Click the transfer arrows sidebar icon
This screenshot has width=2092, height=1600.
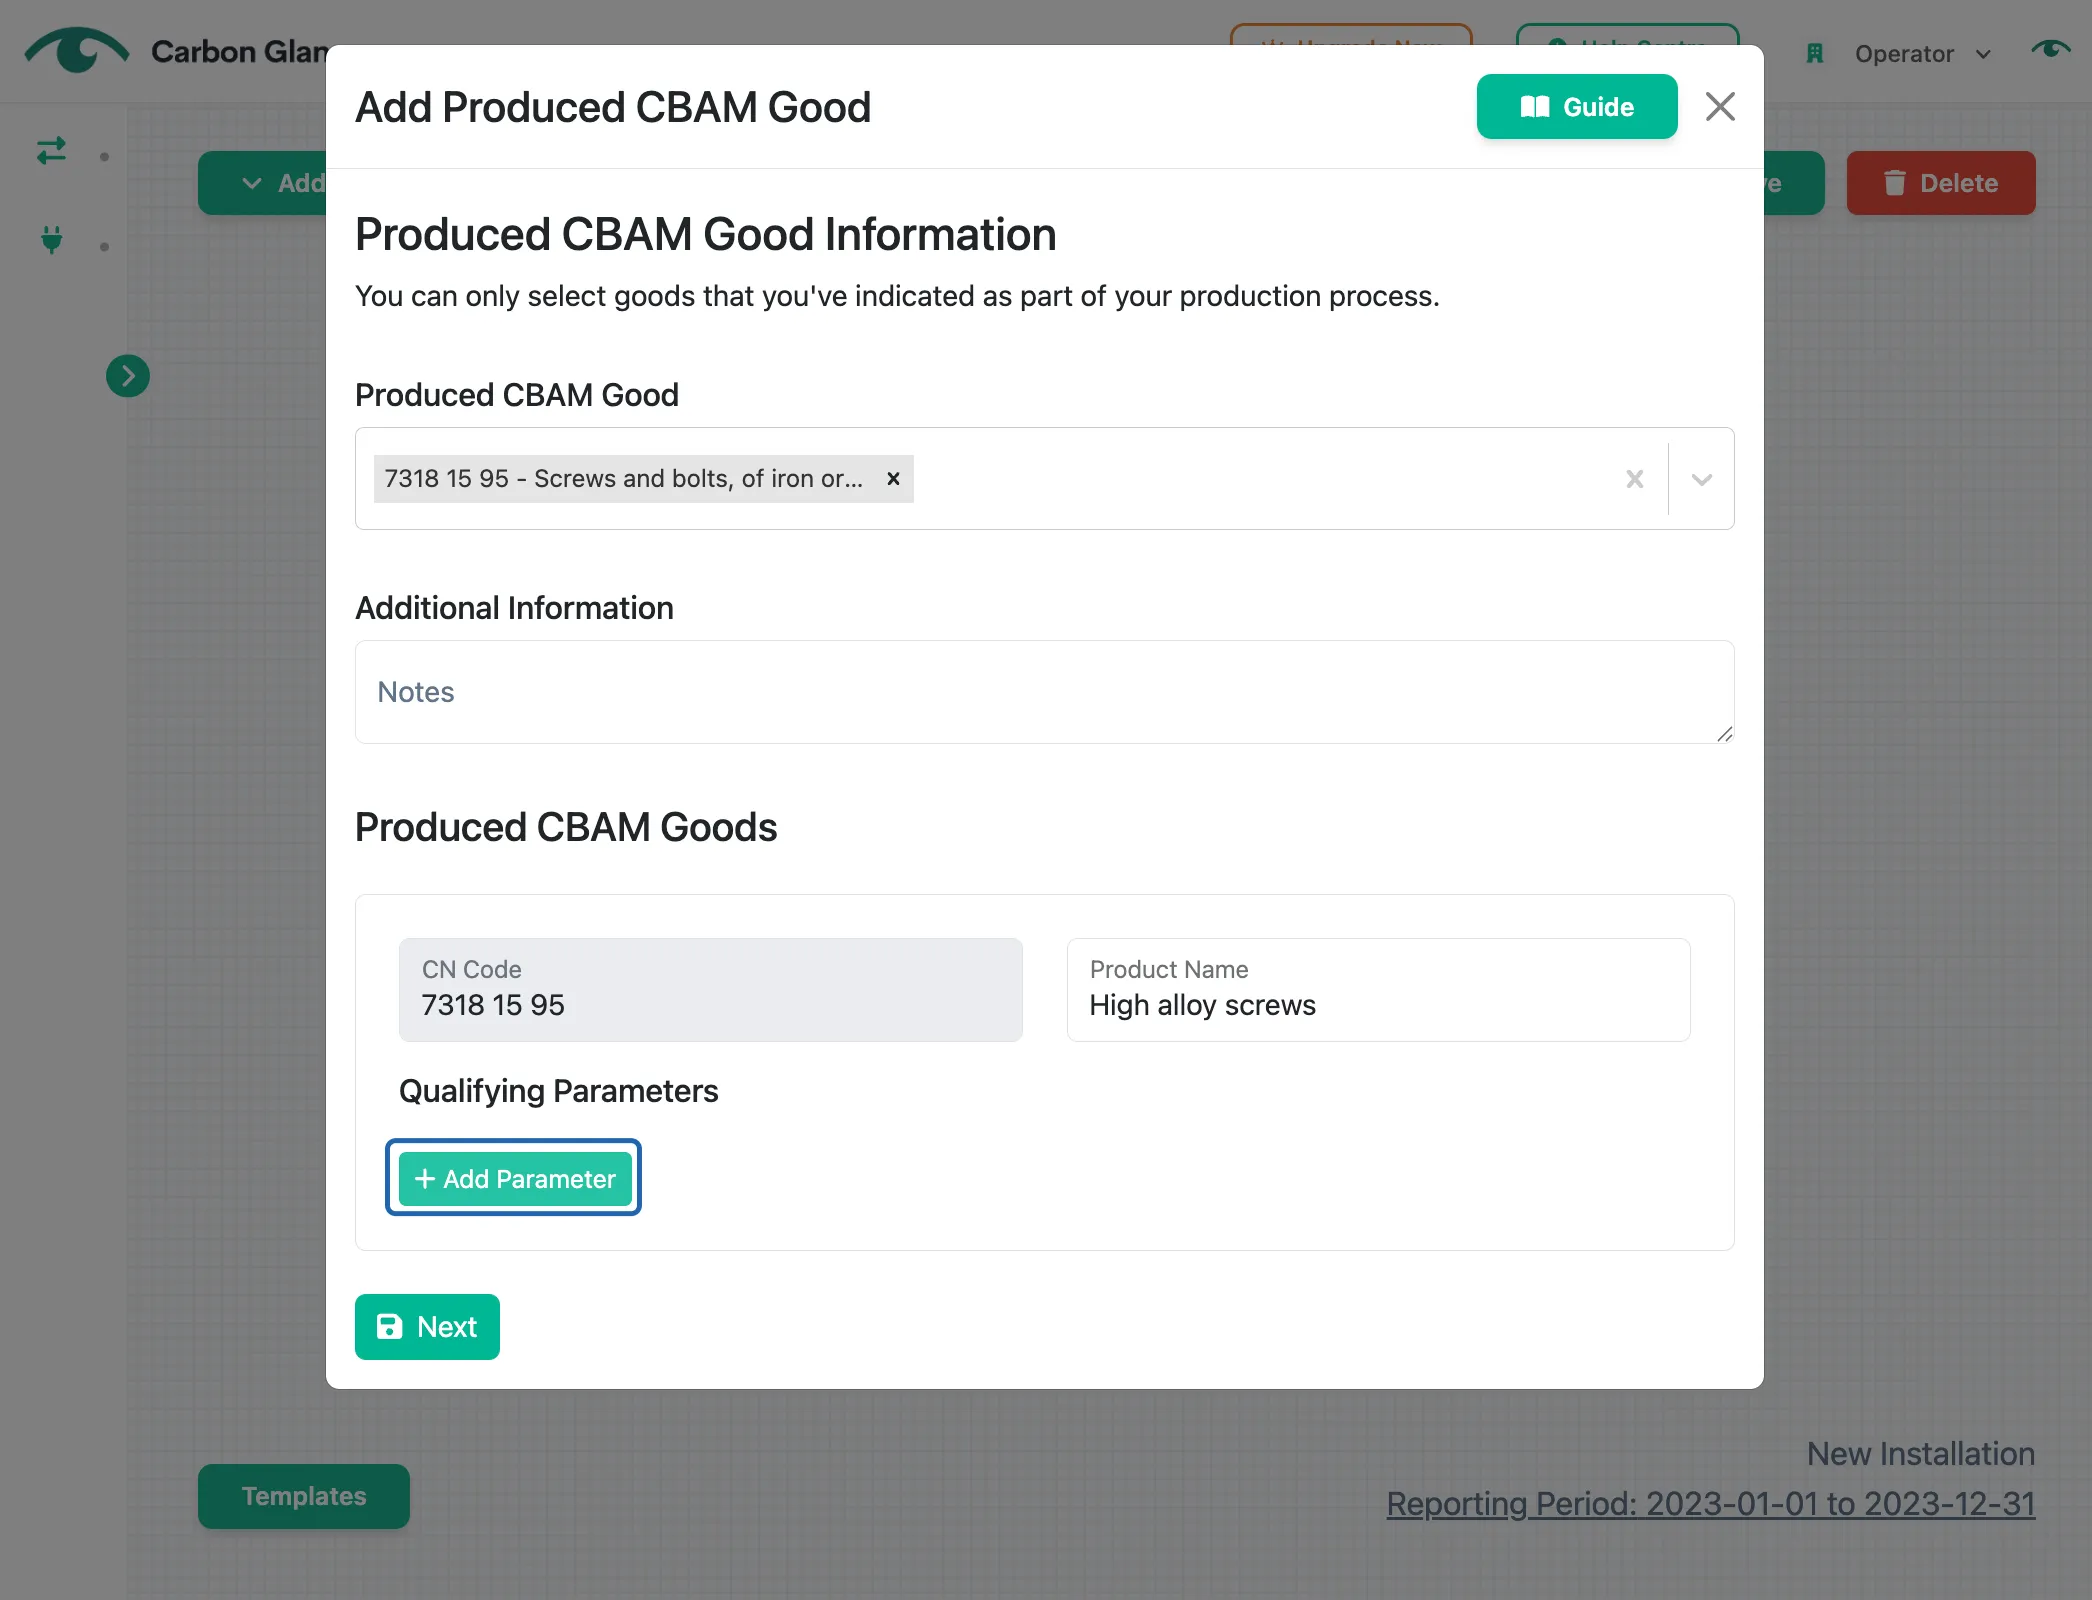point(51,151)
